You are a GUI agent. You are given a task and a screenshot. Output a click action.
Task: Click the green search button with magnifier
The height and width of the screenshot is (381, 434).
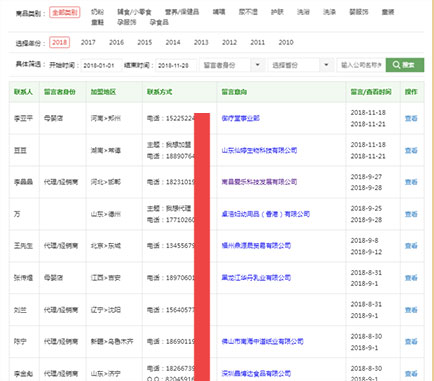(405, 65)
